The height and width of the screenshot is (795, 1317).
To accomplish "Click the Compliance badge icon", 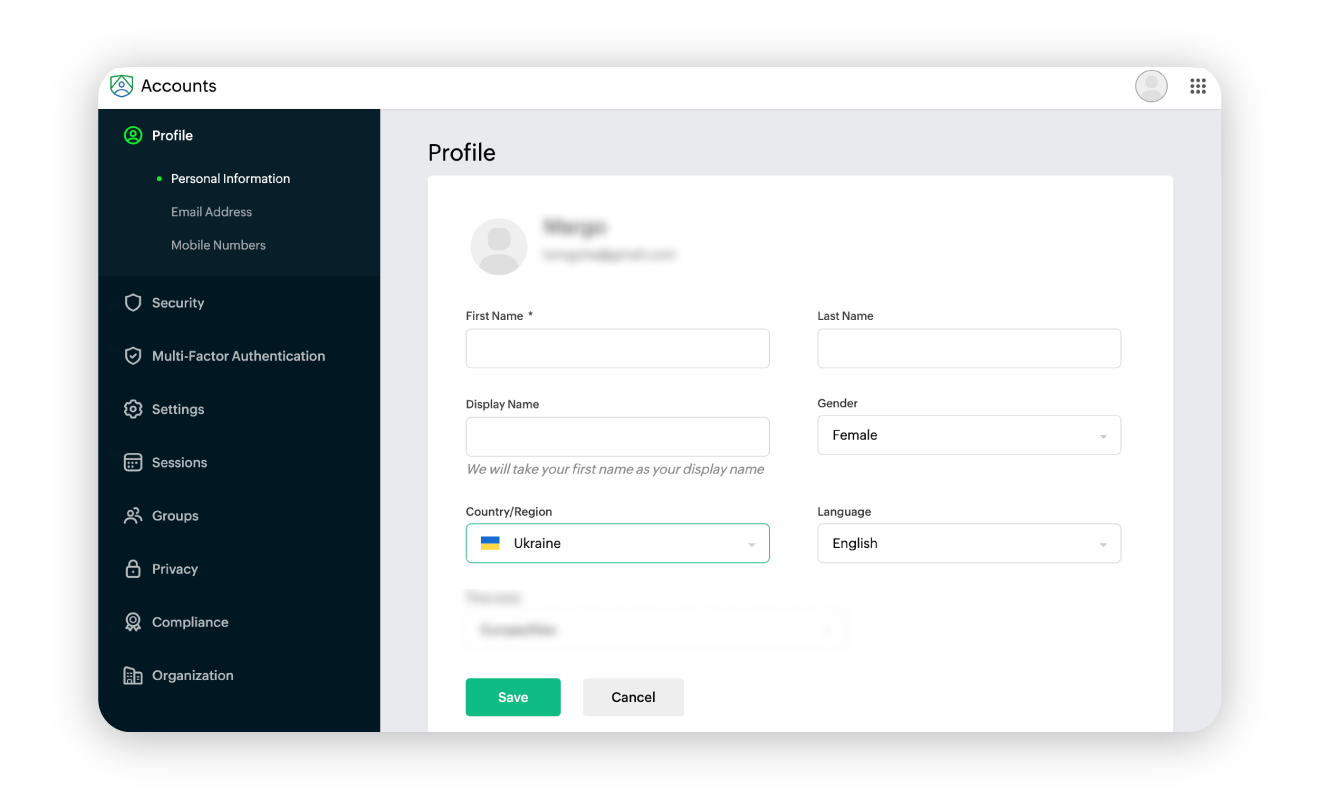I will [133, 621].
